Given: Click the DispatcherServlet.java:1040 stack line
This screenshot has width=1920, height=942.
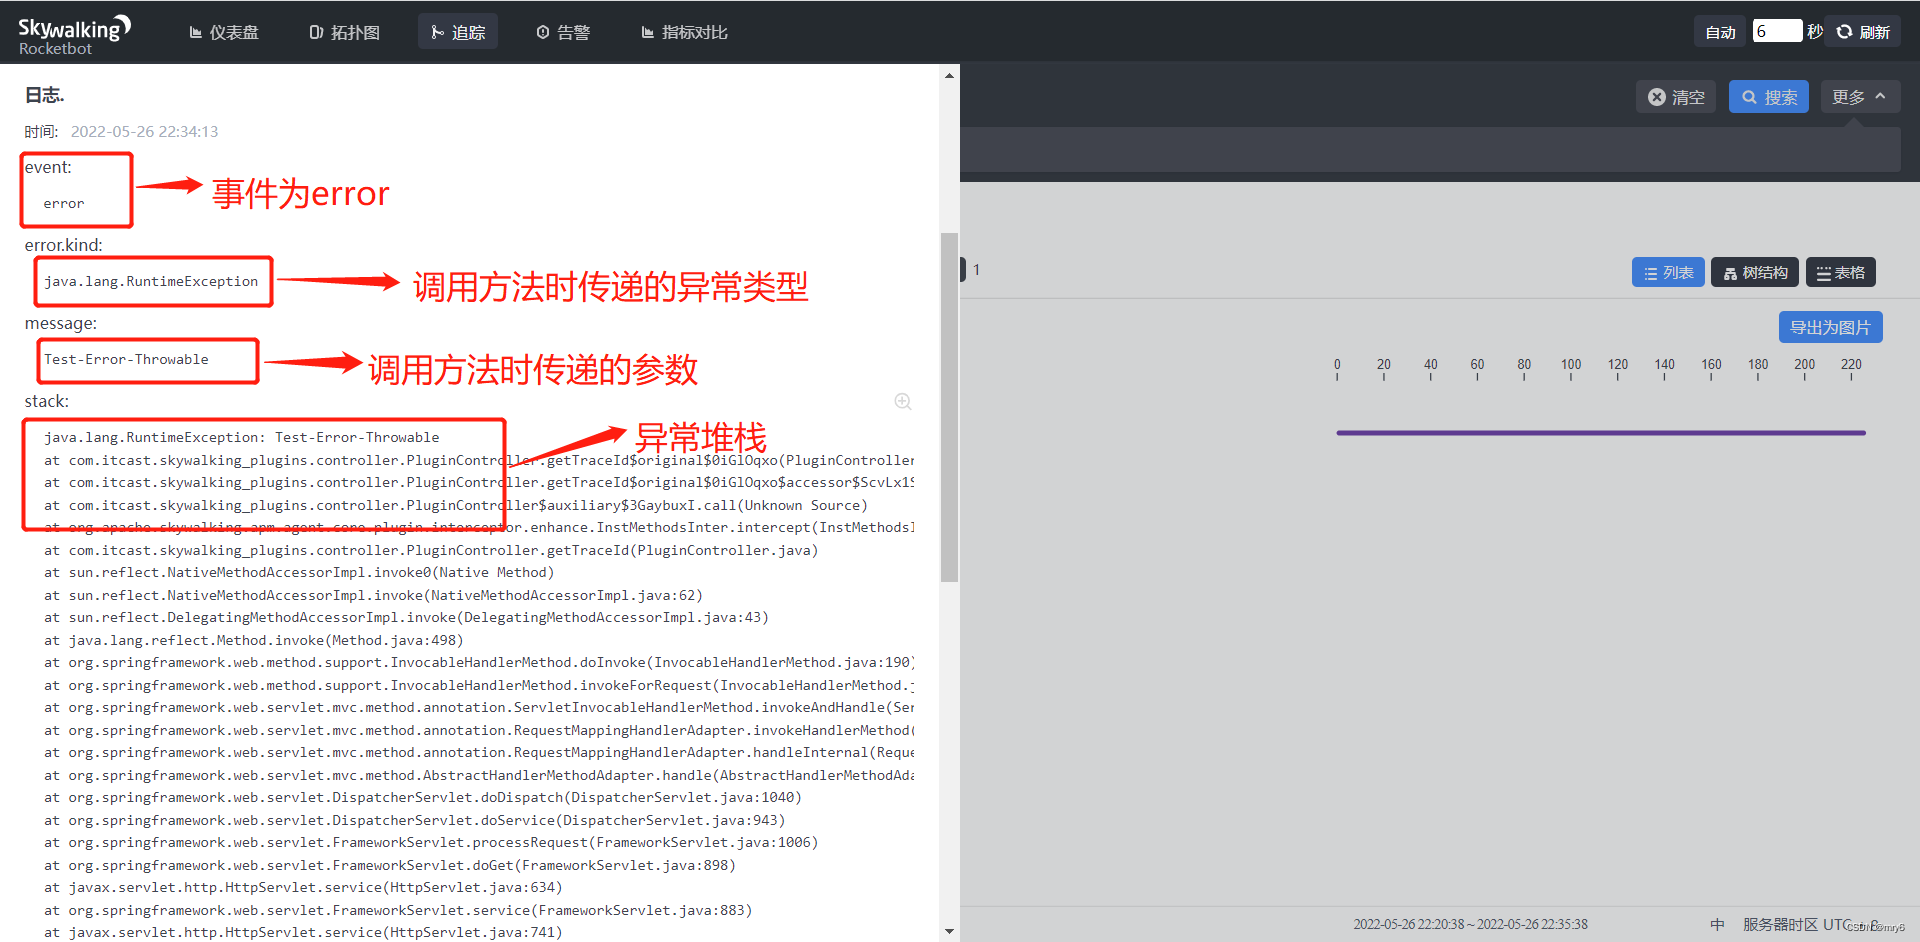Looking at the screenshot, I should [x=423, y=797].
